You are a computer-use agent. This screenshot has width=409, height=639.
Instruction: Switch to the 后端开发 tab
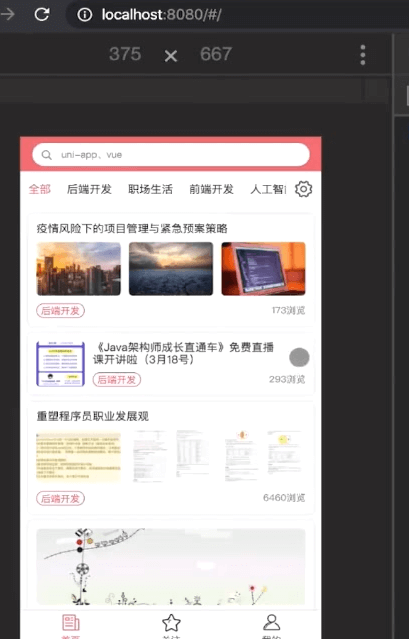click(x=89, y=189)
